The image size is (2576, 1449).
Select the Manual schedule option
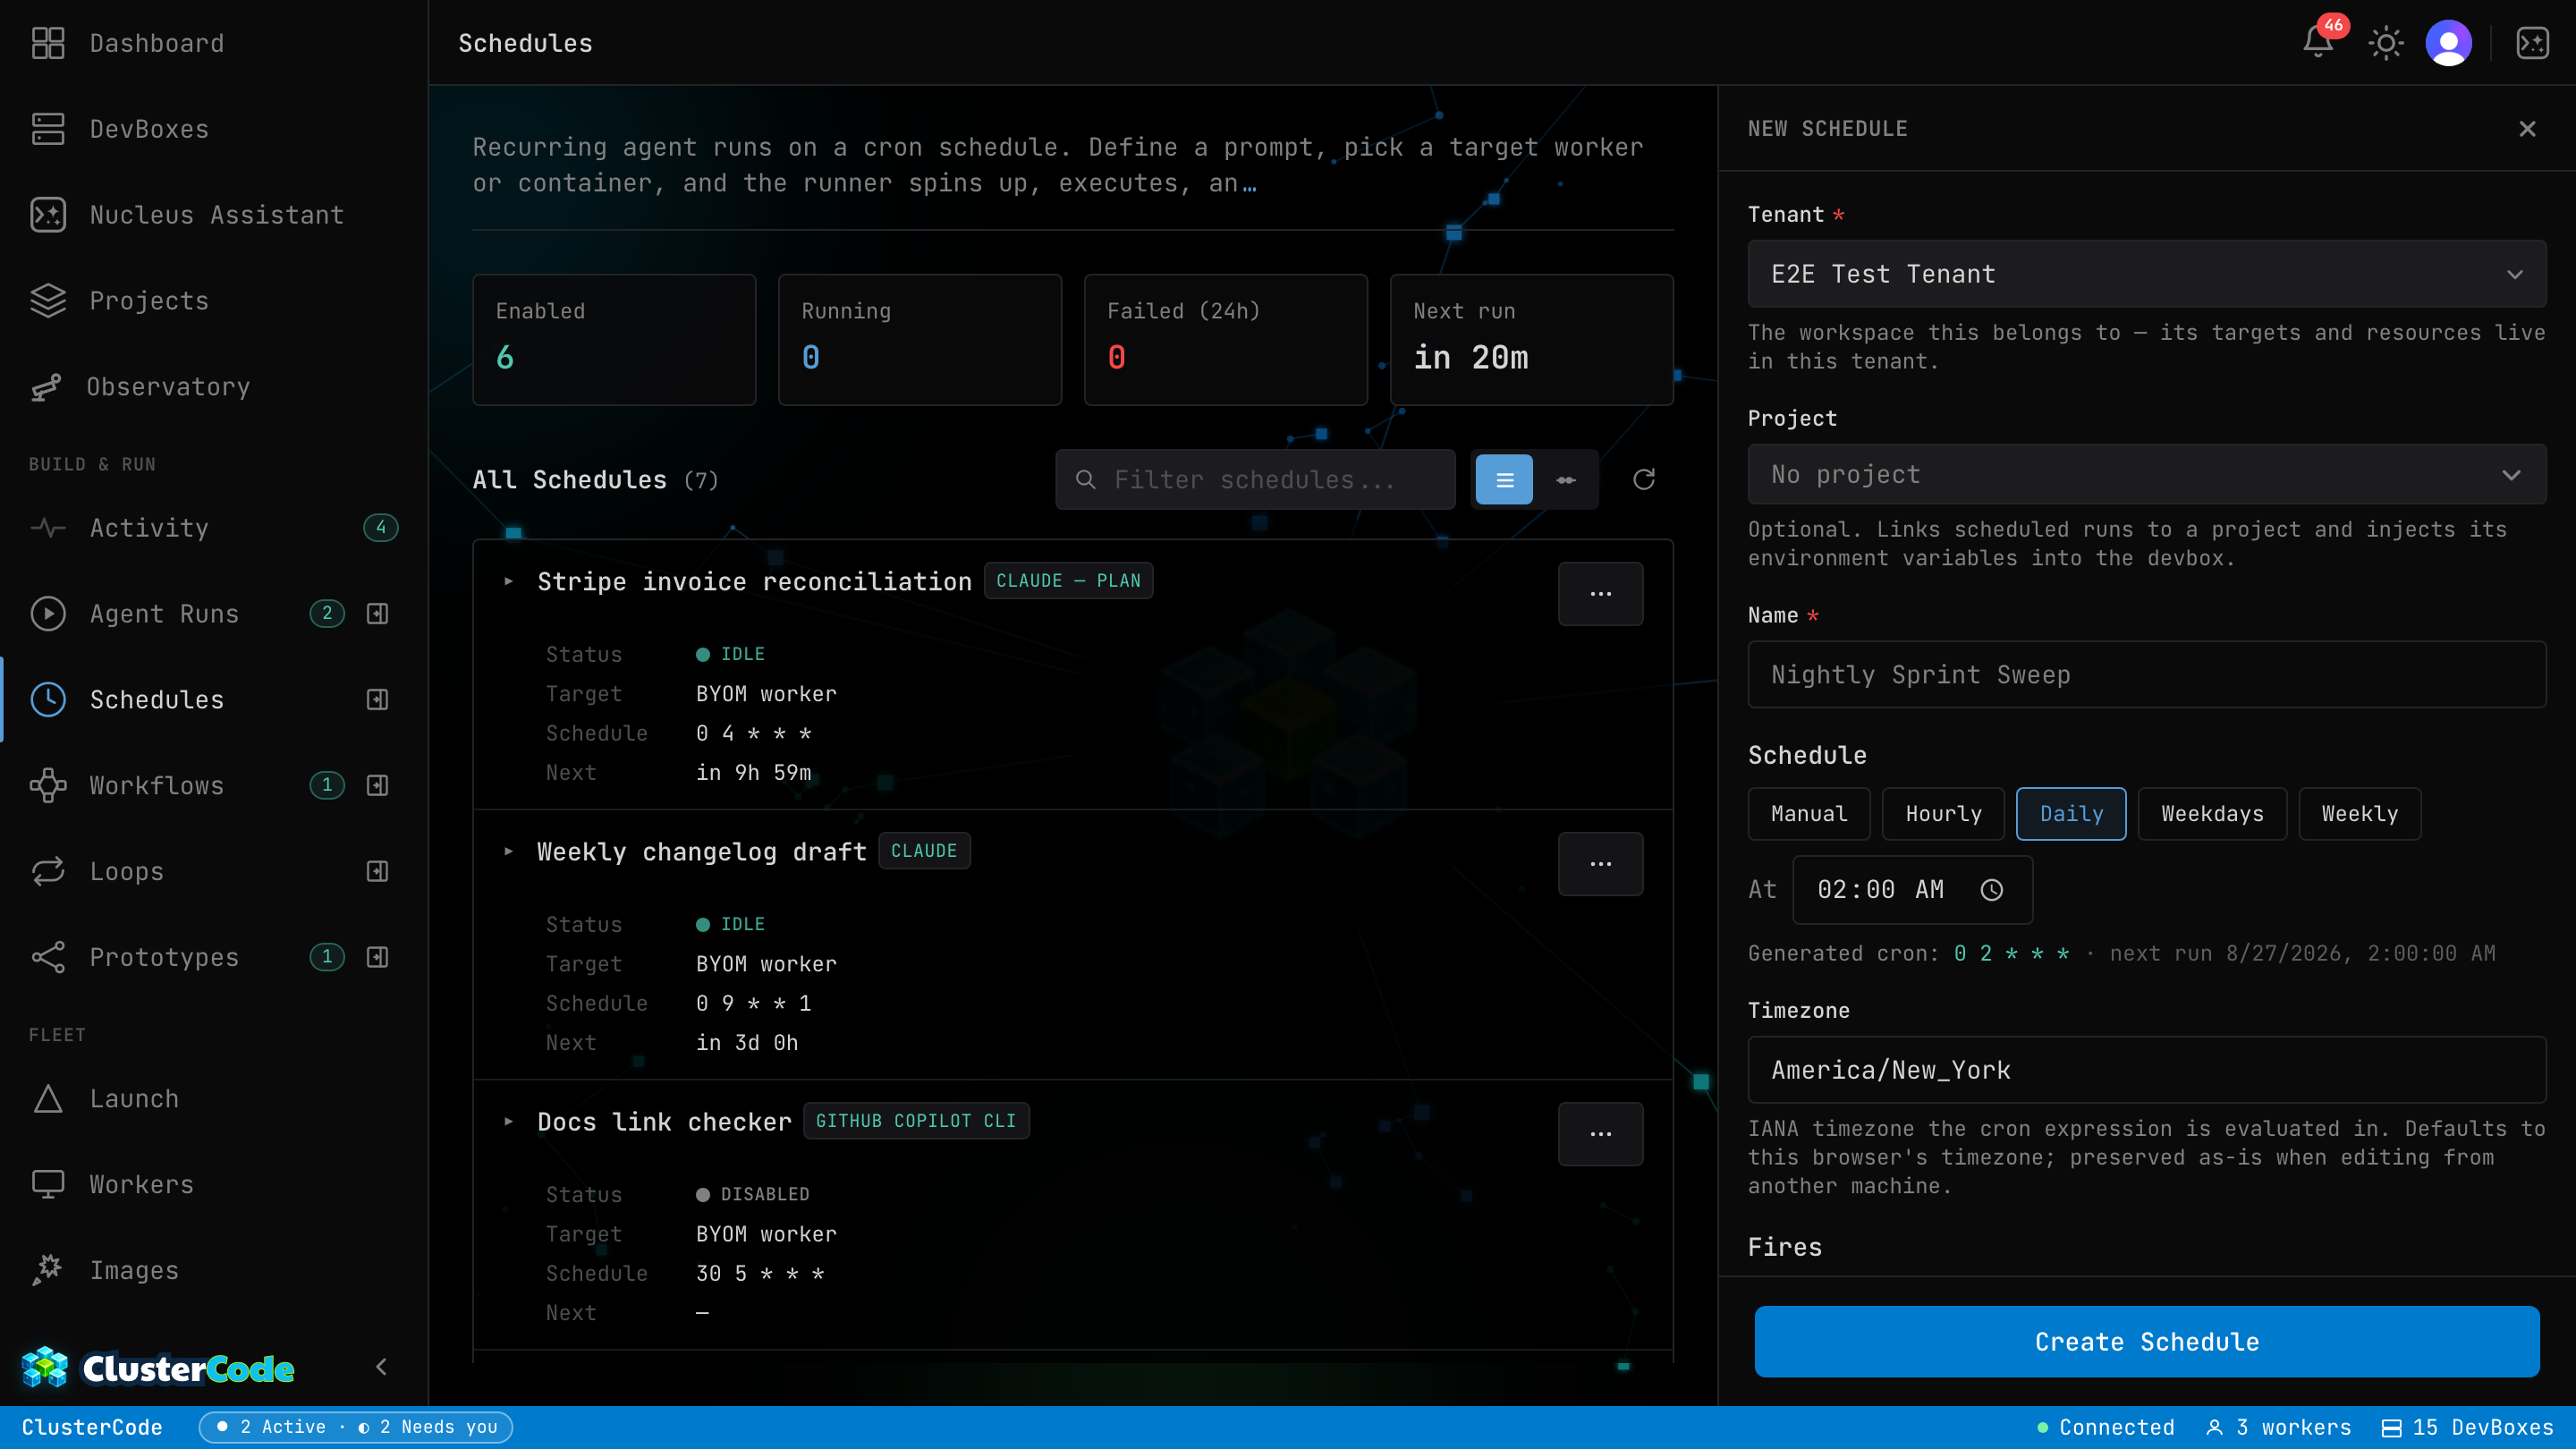click(1808, 813)
